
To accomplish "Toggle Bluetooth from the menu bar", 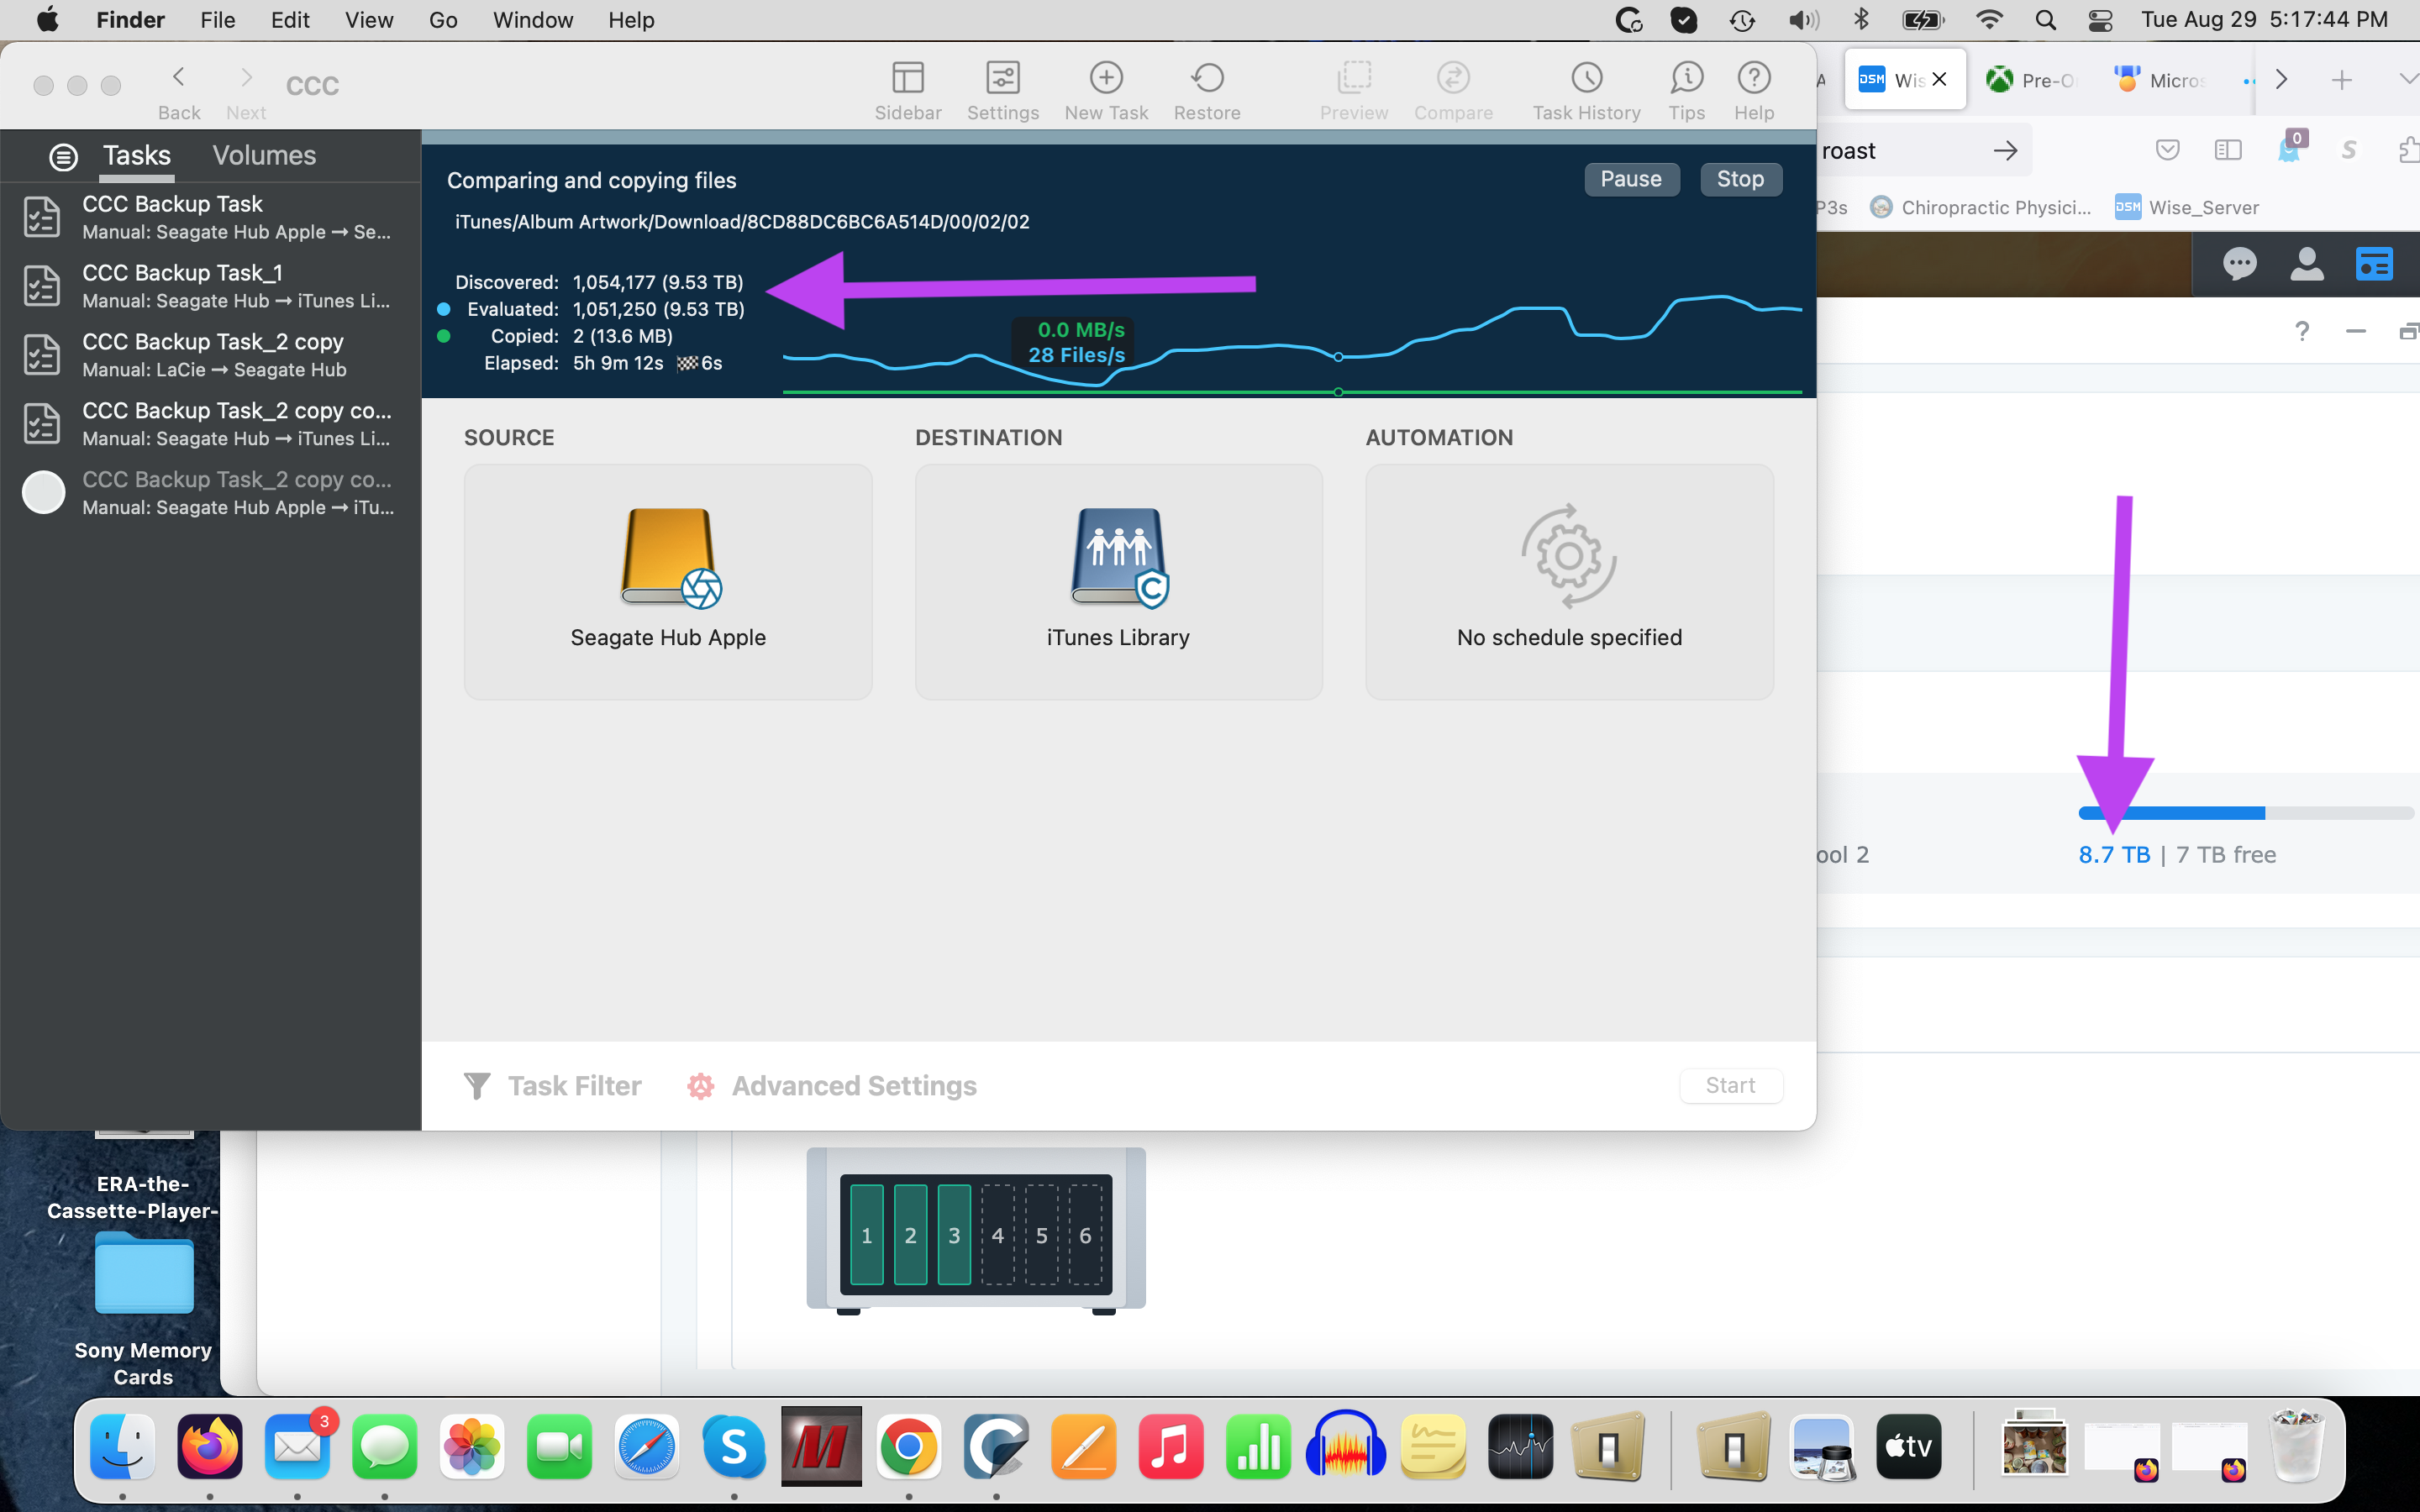I will (1861, 19).
